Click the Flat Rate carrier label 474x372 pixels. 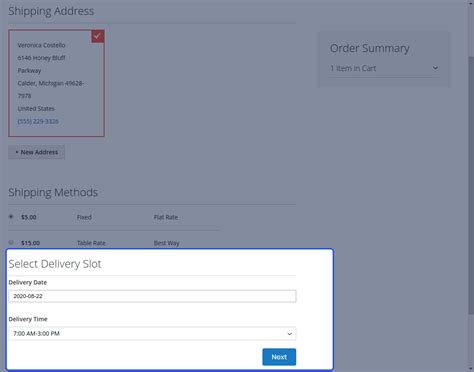click(x=166, y=217)
